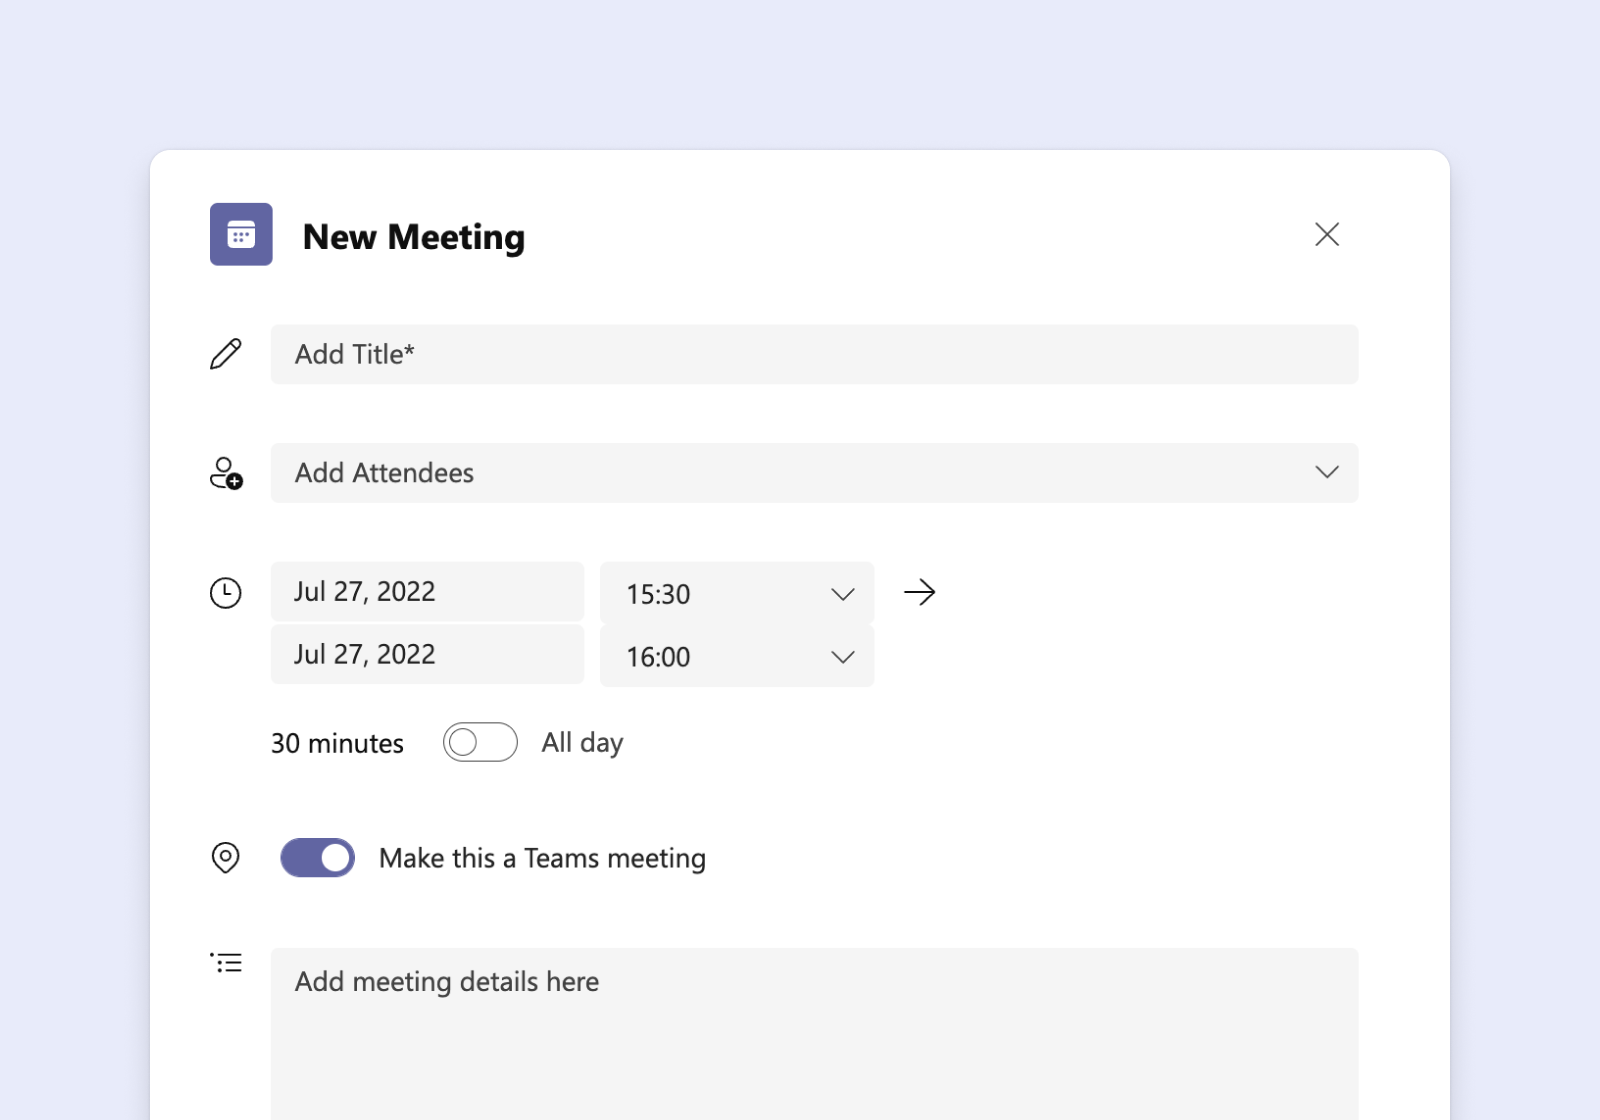The height and width of the screenshot is (1120, 1600).
Task: Expand the Add Attendees dropdown
Action: coord(1327,473)
